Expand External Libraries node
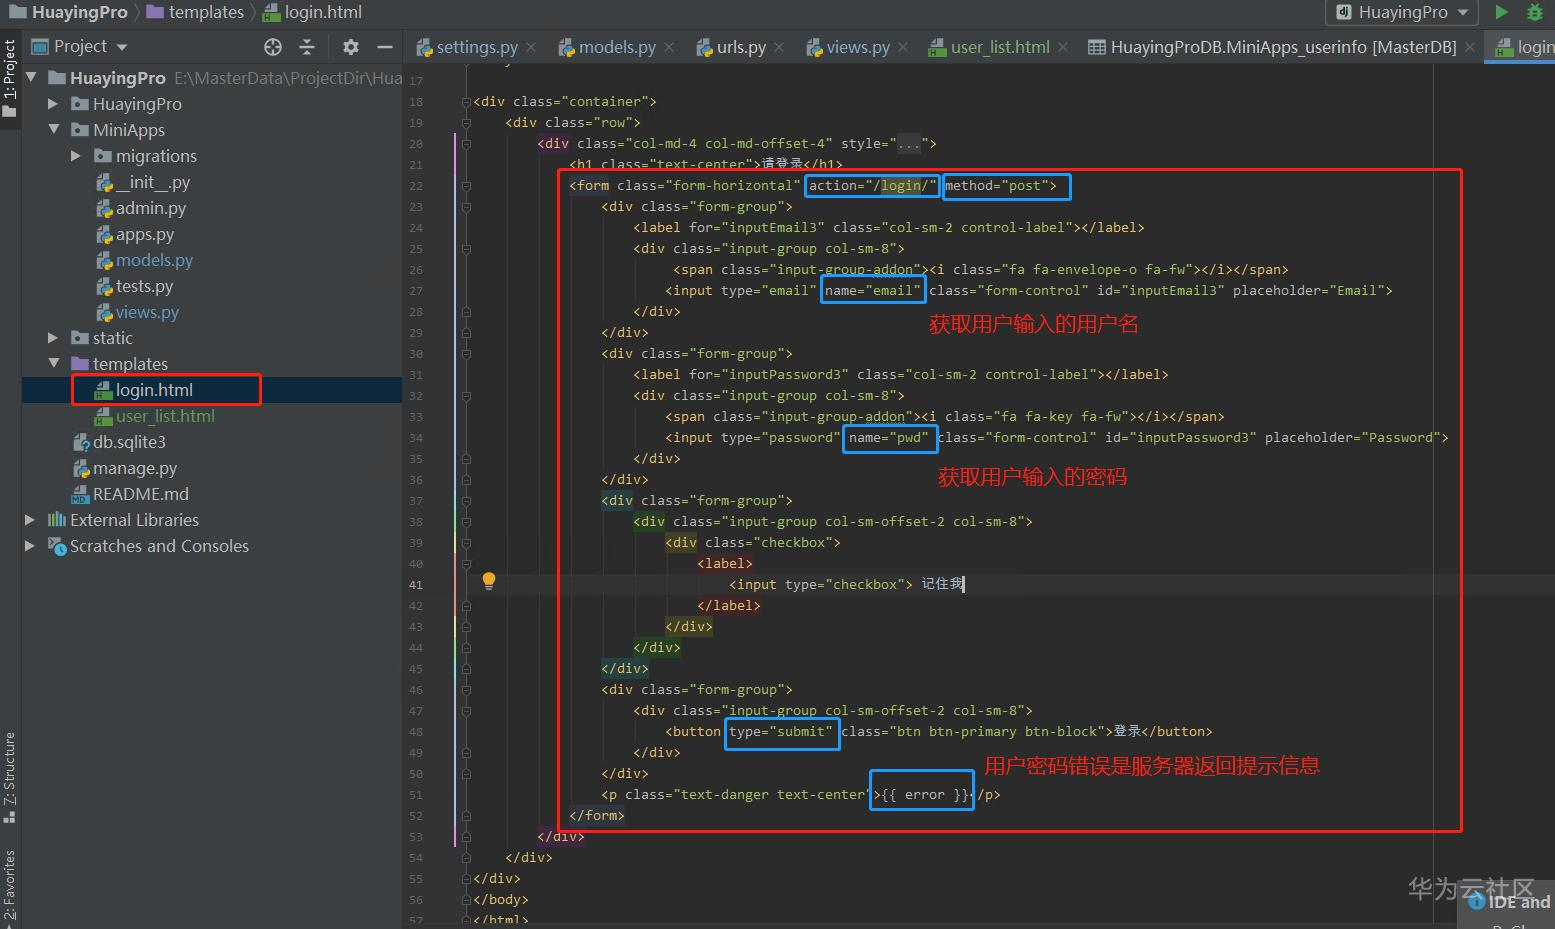 (30, 519)
